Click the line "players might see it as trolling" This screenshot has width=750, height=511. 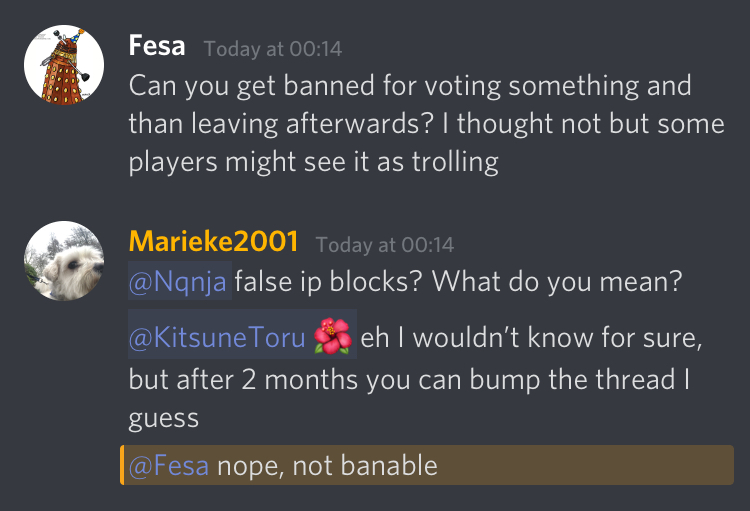314,162
